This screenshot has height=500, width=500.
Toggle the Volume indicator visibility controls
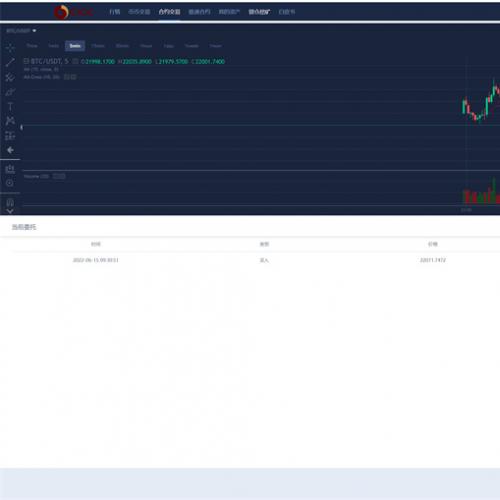click(59, 176)
